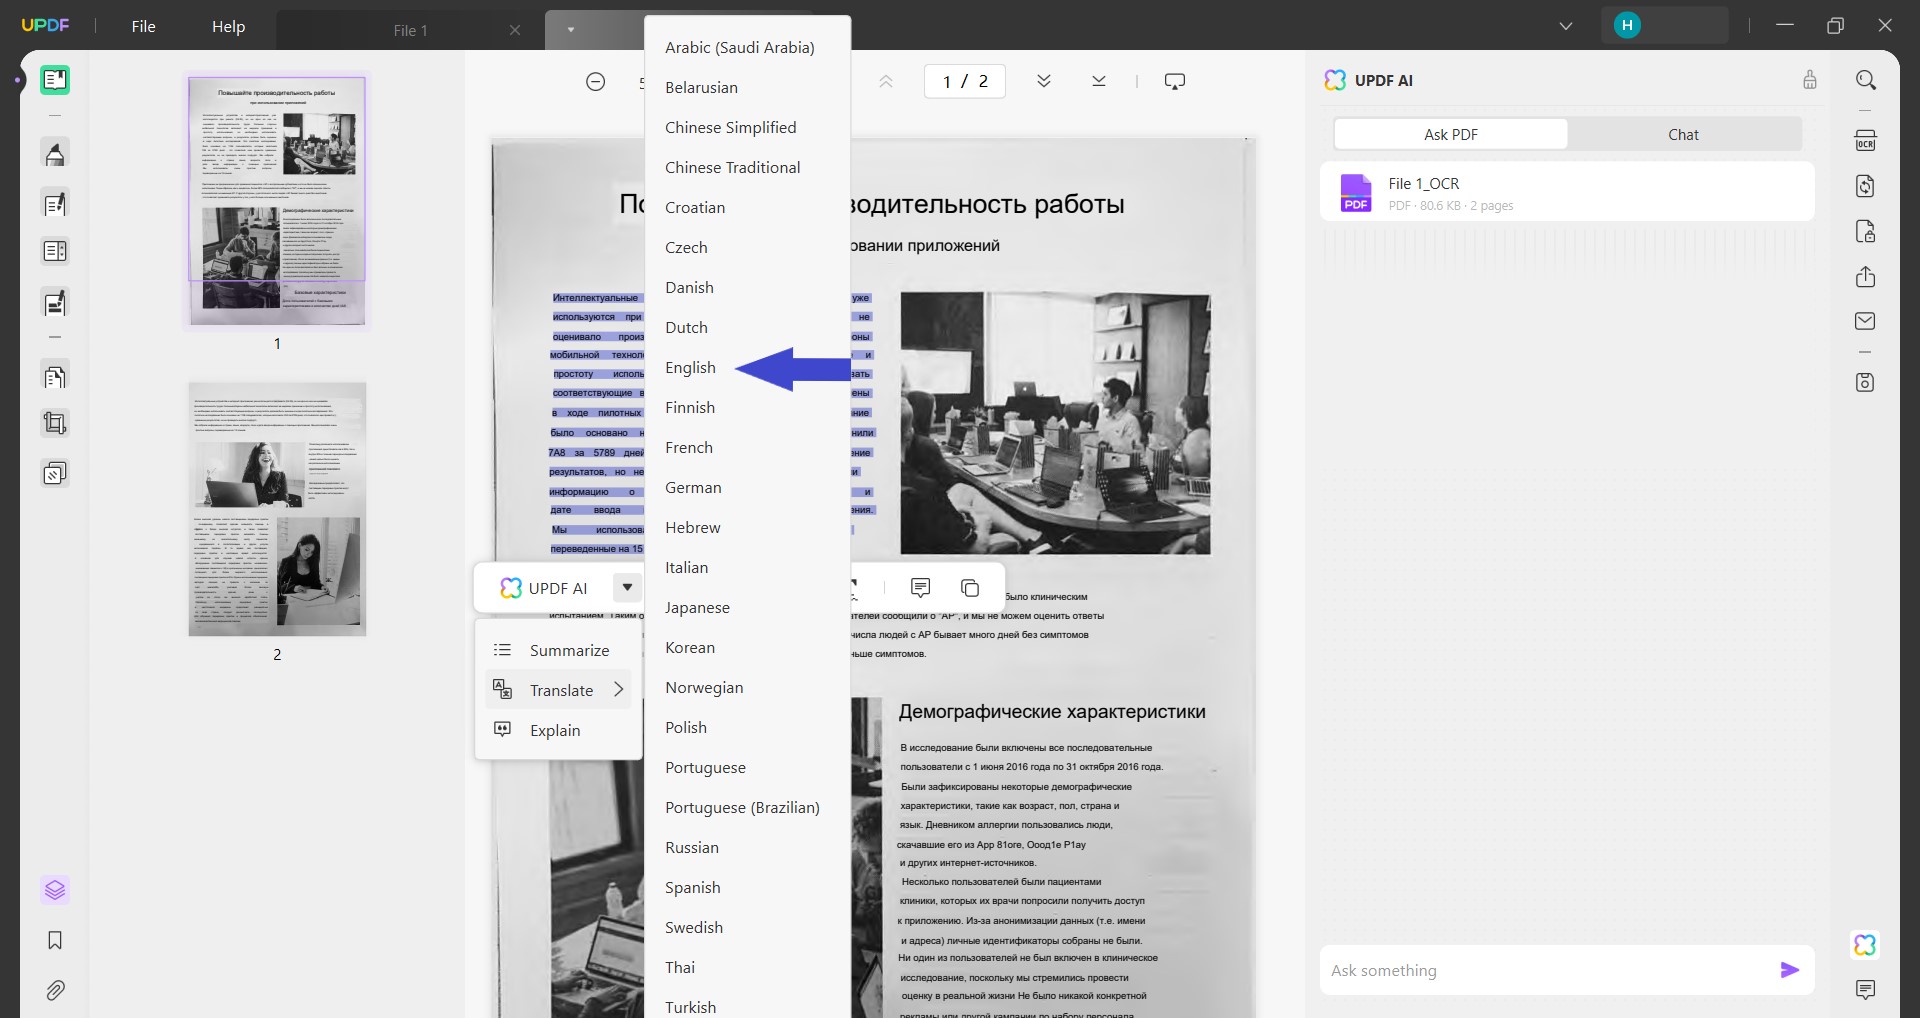Open the attachments paperclip icon
The width and height of the screenshot is (1920, 1018).
coord(55,990)
